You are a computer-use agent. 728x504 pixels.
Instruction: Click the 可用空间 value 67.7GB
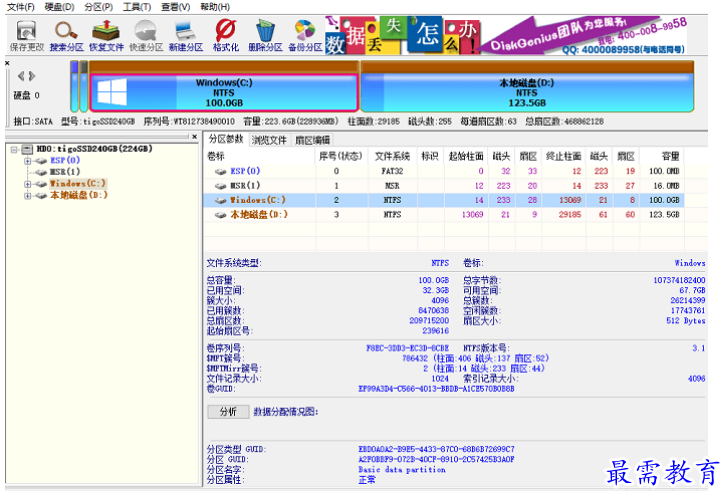tap(692, 290)
